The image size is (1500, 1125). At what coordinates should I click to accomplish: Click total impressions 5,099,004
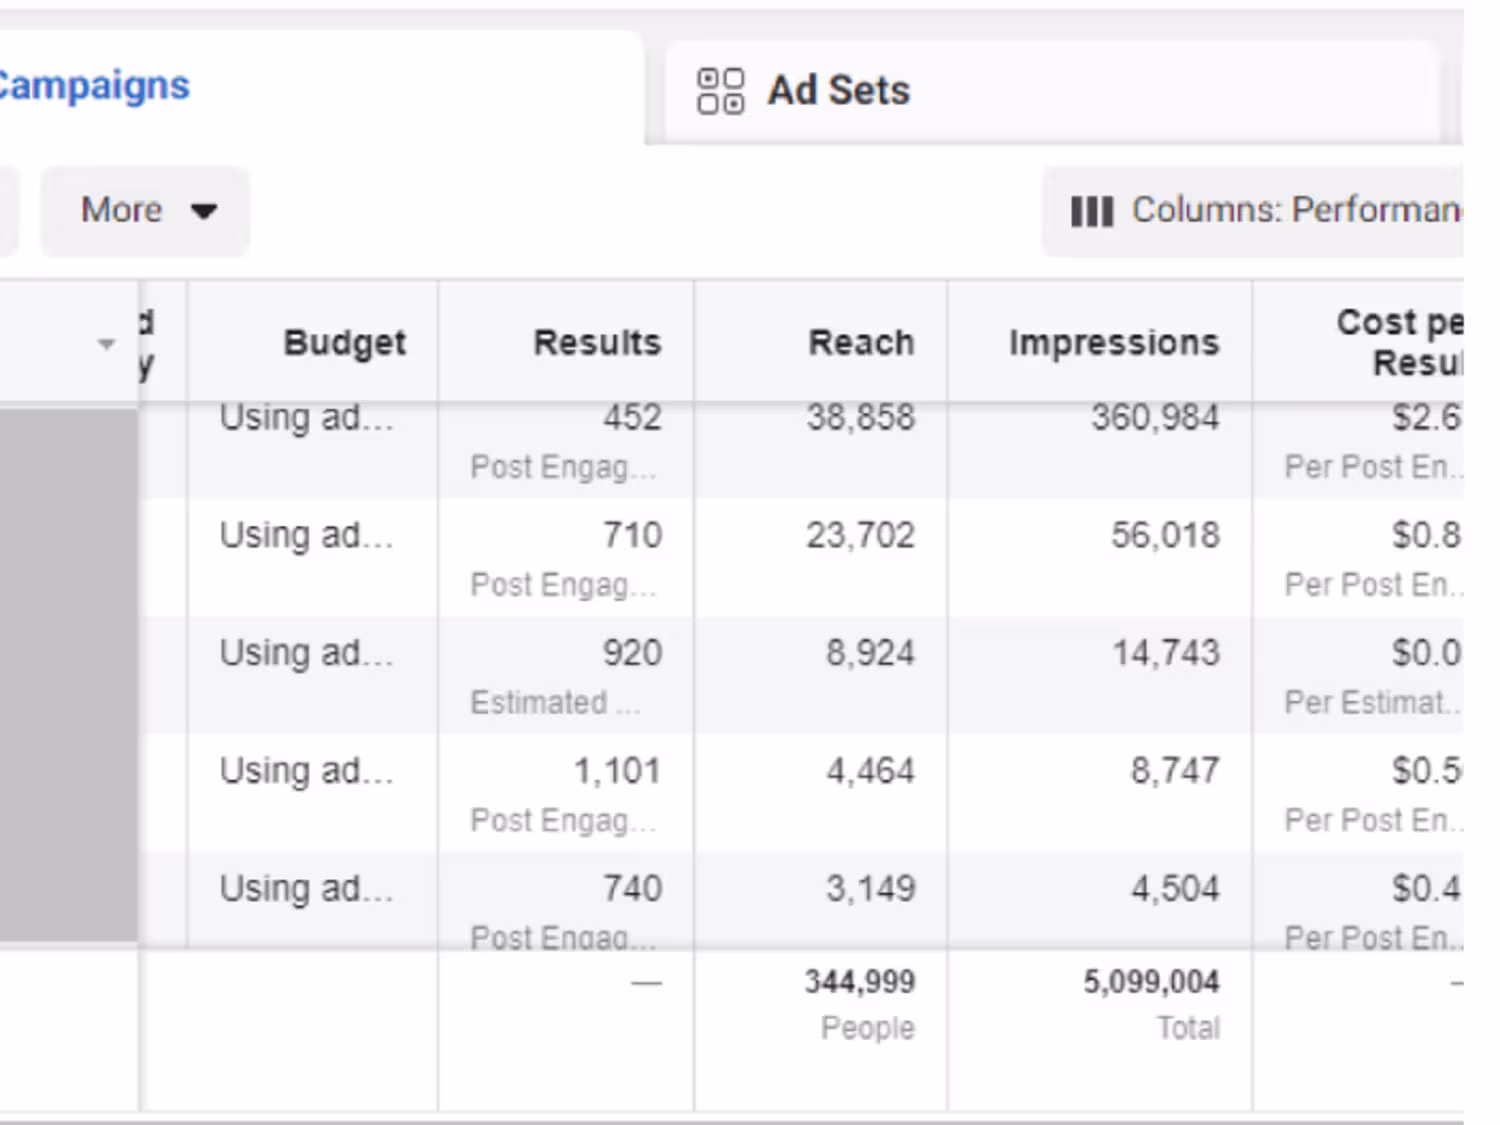tap(1151, 983)
